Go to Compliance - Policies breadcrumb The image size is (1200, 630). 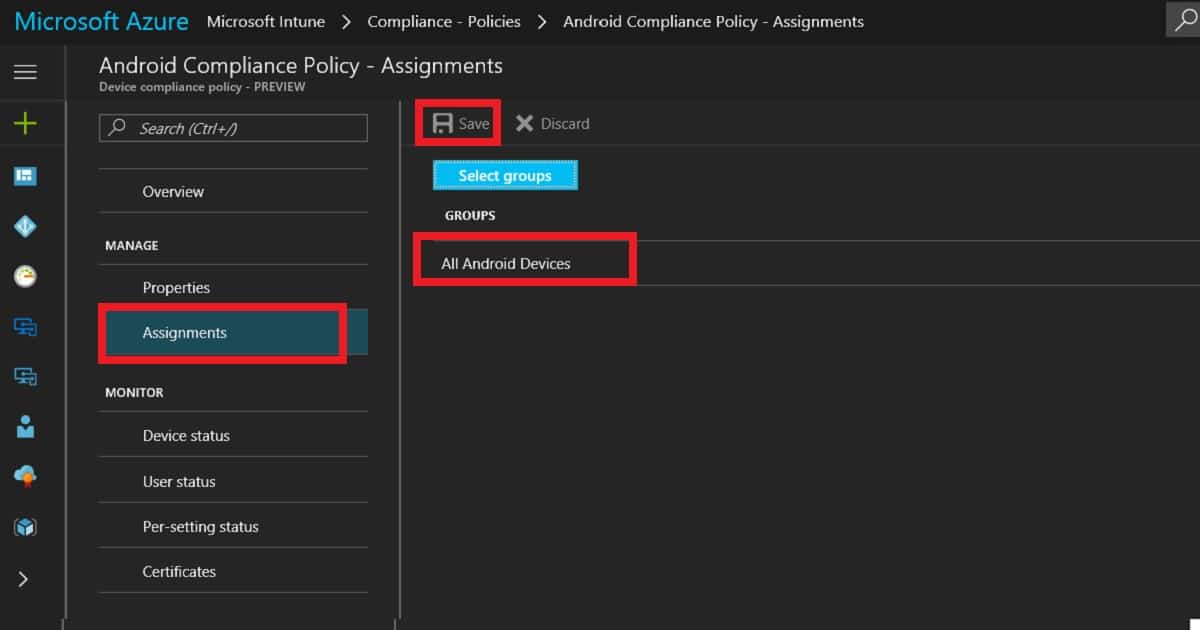pyautogui.click(x=444, y=21)
